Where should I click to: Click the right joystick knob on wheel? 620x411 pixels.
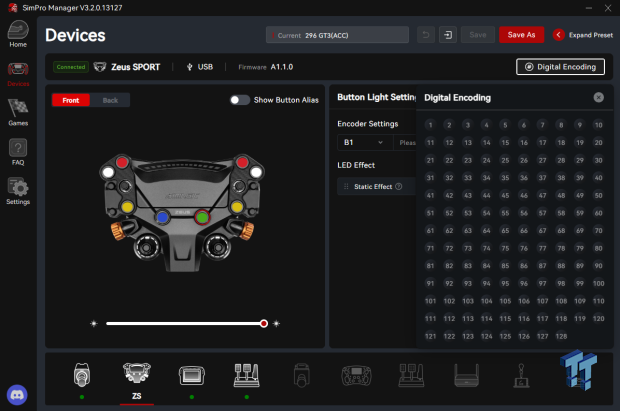pos(218,248)
